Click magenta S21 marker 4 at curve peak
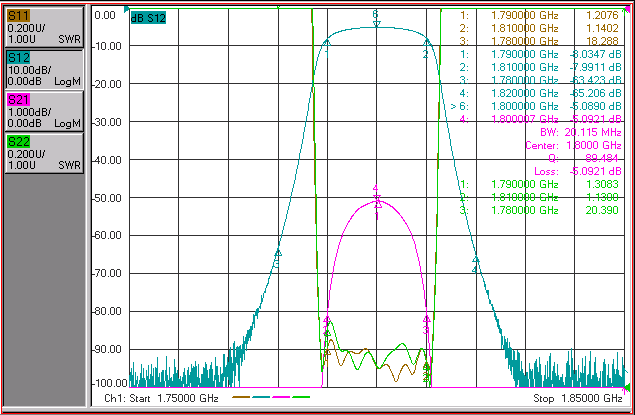Screen dimensions: 635x415 [x=377, y=198]
